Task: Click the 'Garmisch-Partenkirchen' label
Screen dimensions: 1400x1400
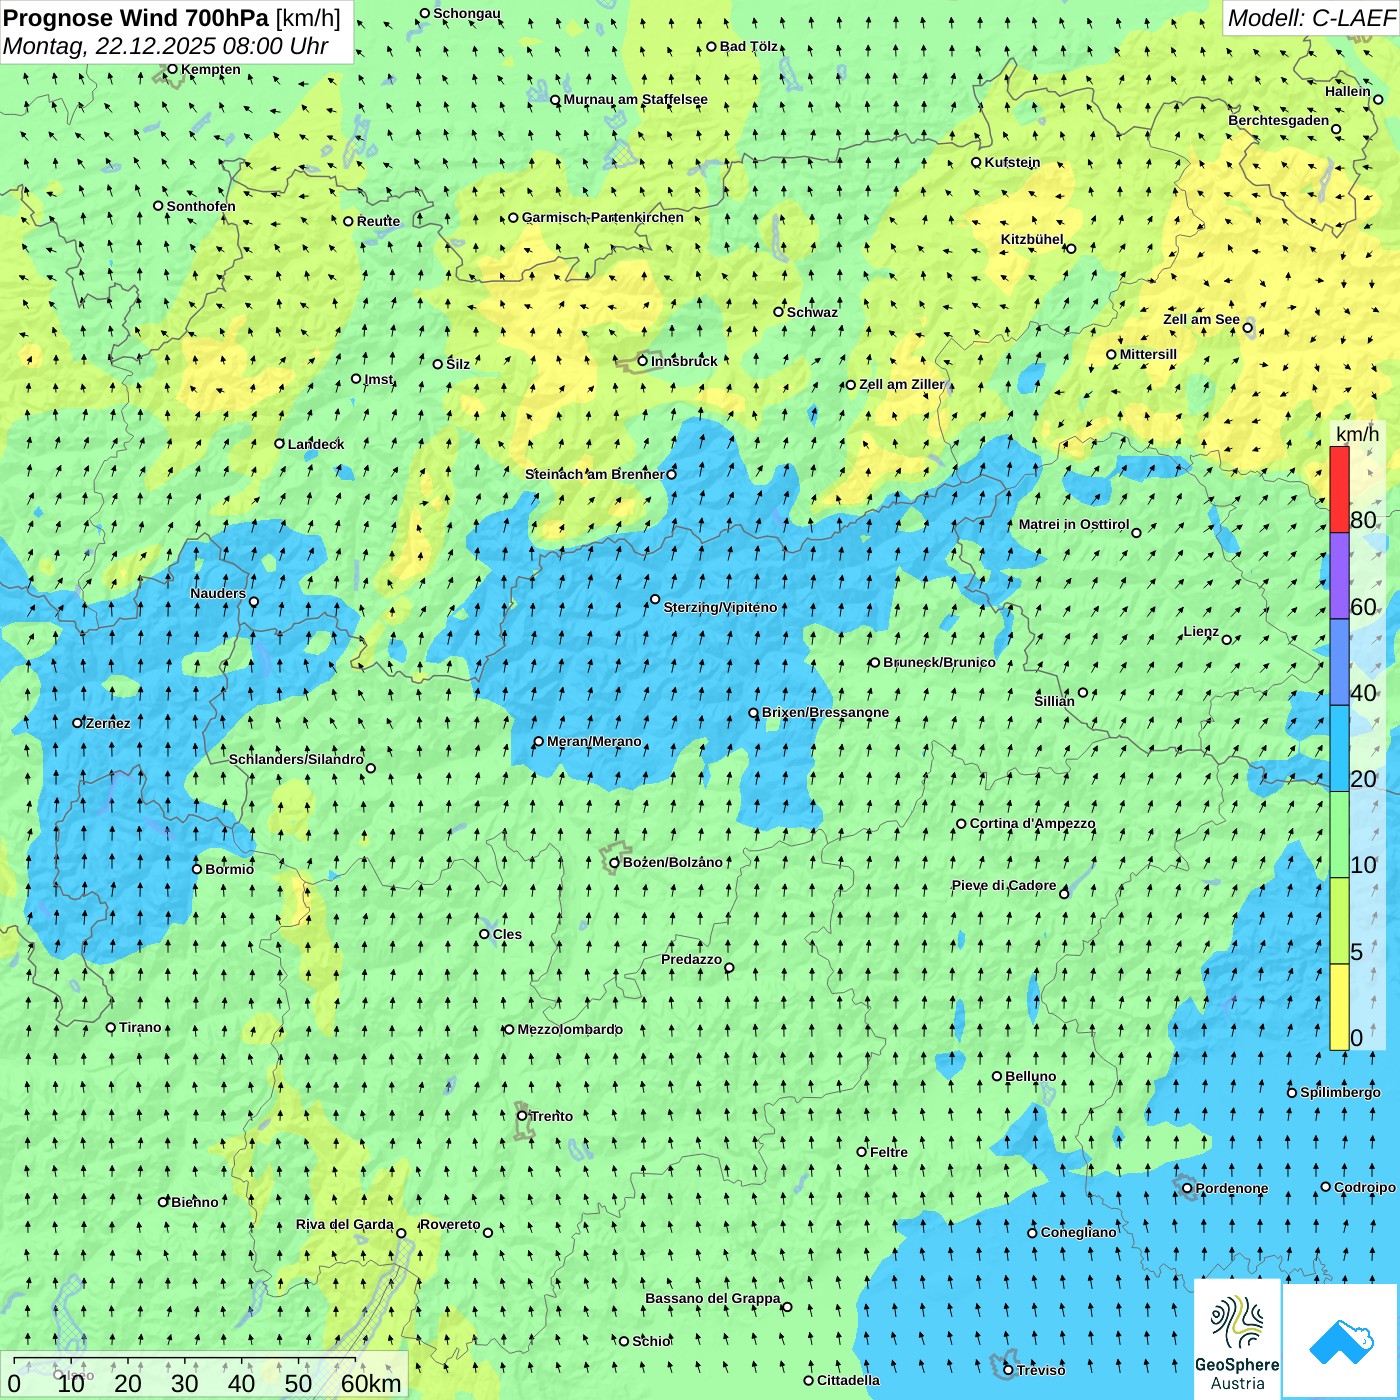Action: coord(603,217)
